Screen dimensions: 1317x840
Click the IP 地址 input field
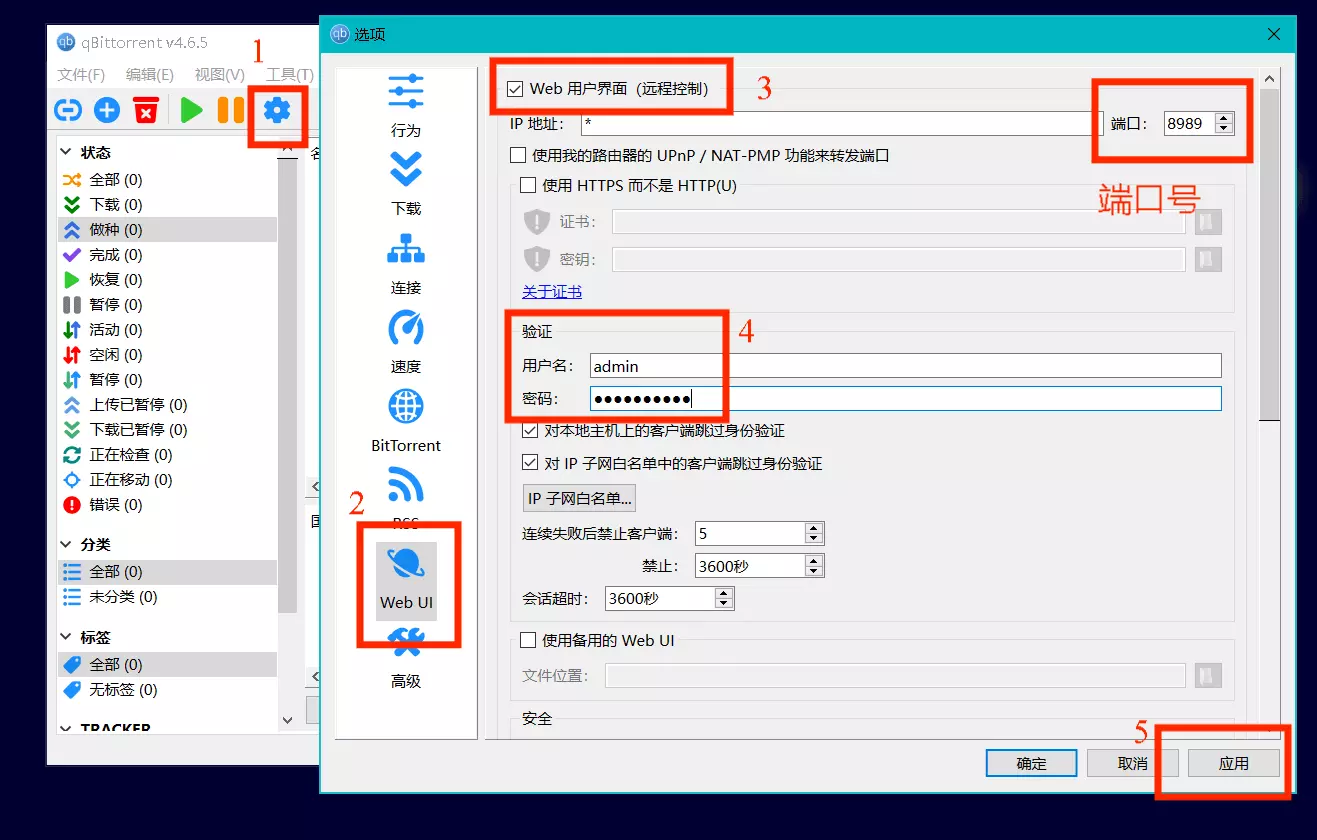point(842,123)
